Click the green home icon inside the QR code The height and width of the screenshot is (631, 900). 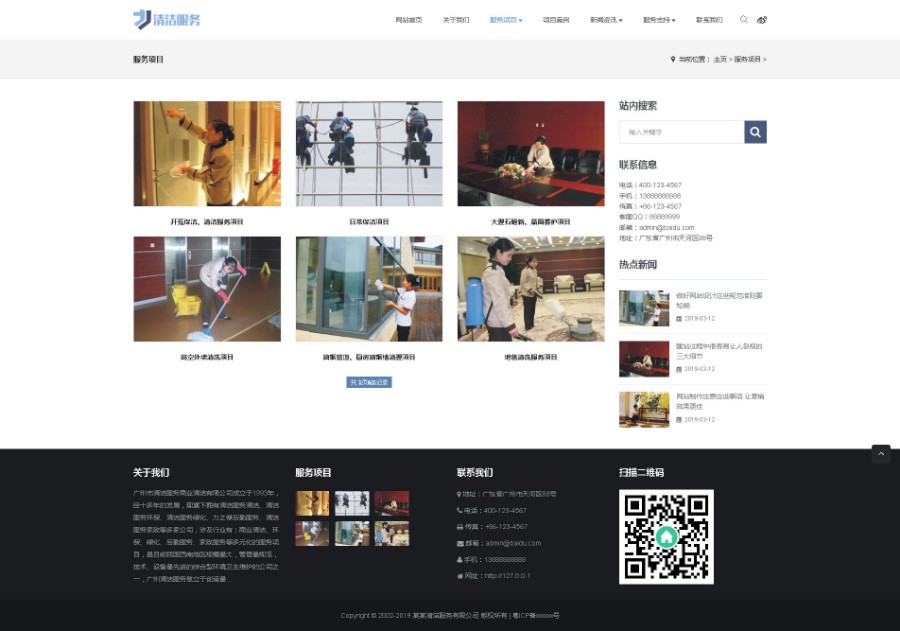tap(666, 537)
